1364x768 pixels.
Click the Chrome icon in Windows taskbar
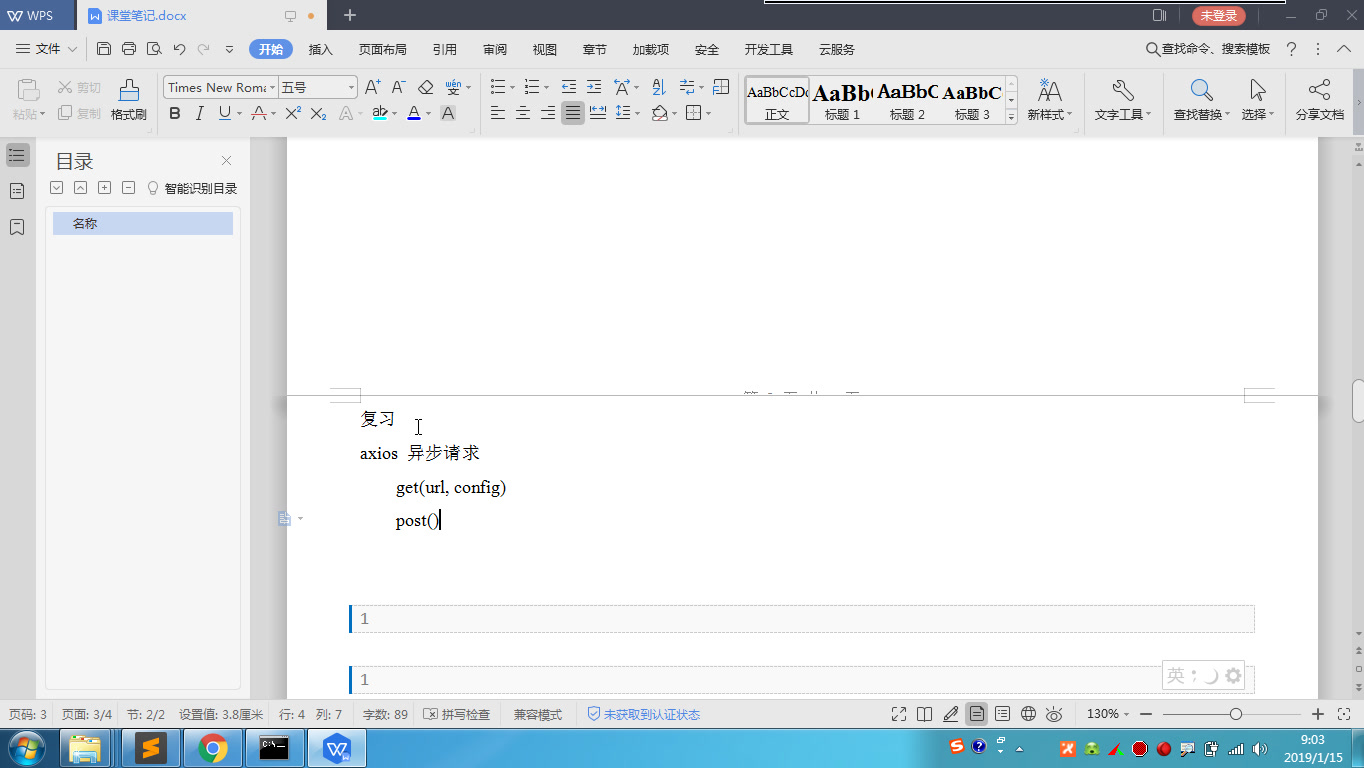pos(212,748)
